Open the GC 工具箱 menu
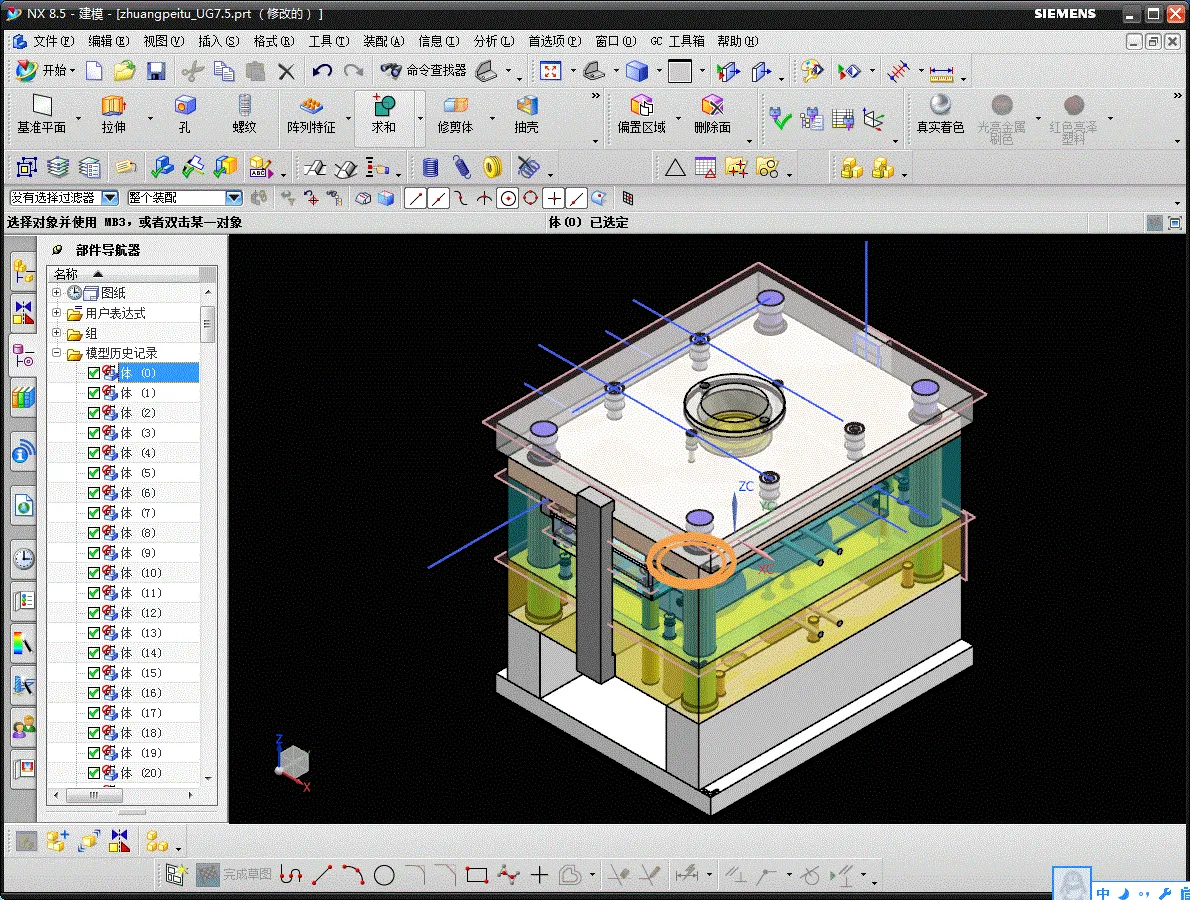The image size is (1190, 900). click(677, 41)
